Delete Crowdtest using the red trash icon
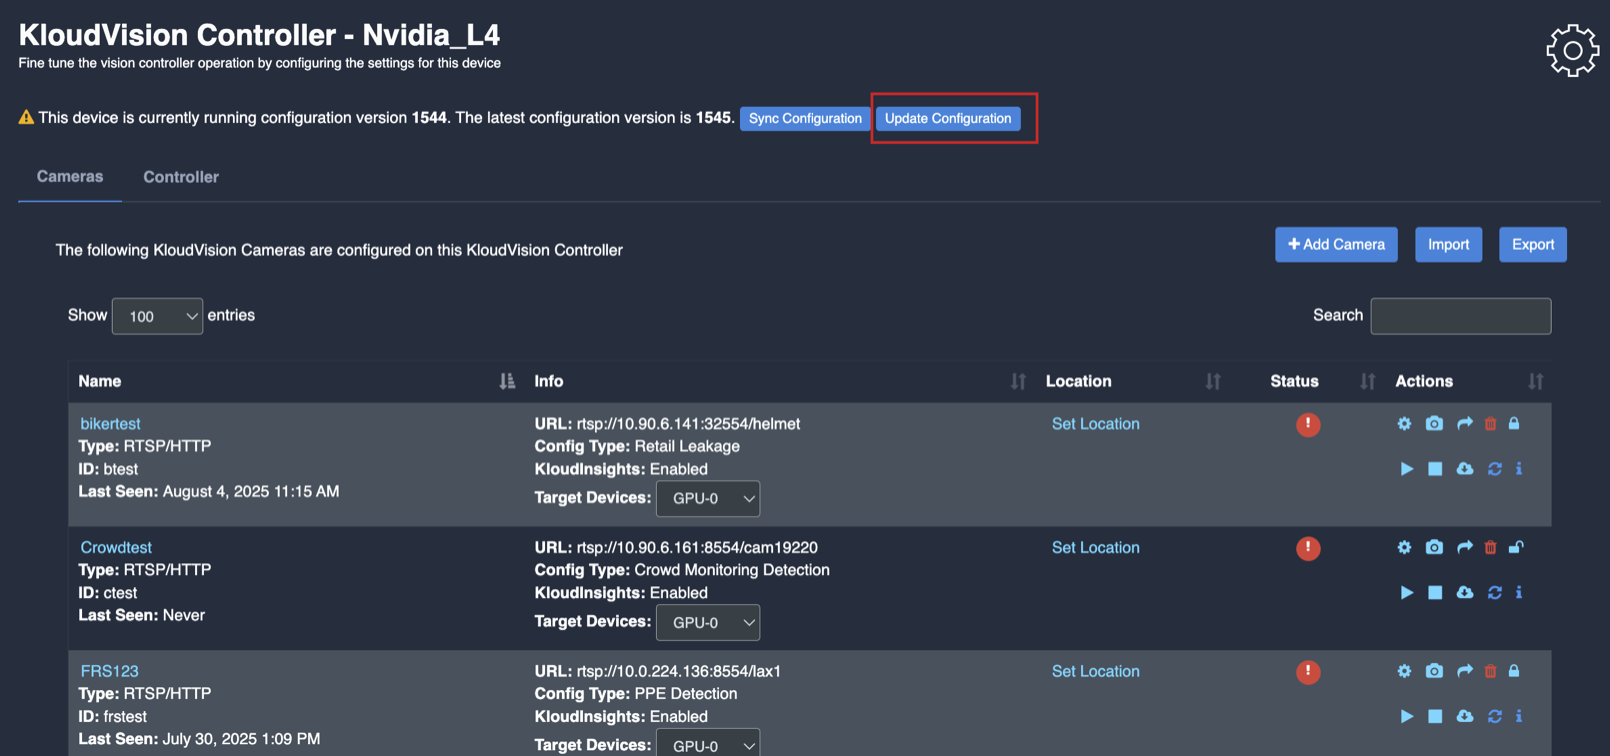This screenshot has width=1610, height=756. 1490,548
